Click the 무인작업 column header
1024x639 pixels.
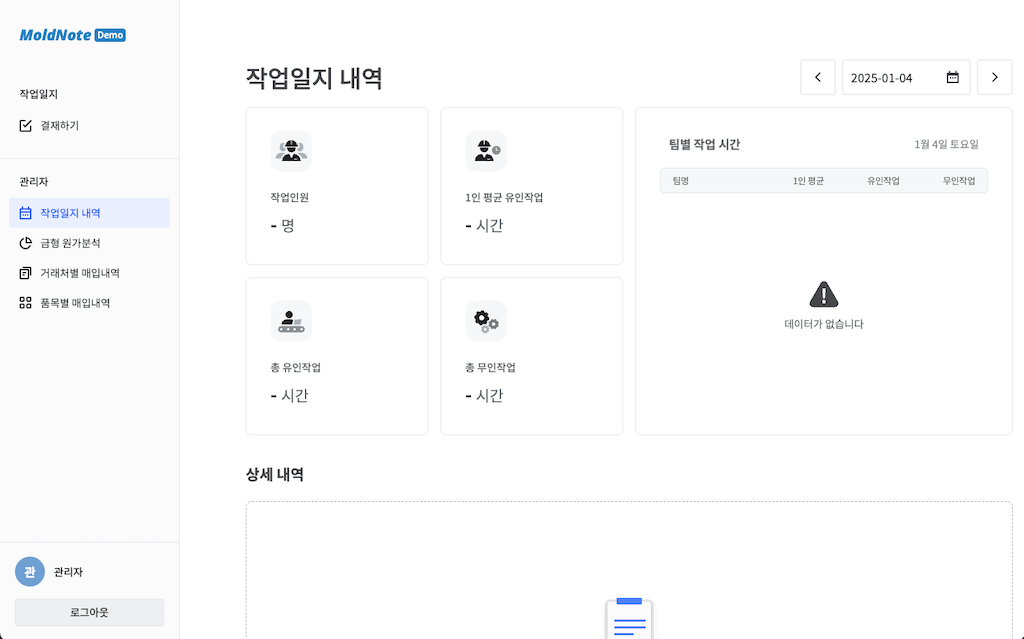(x=958, y=181)
